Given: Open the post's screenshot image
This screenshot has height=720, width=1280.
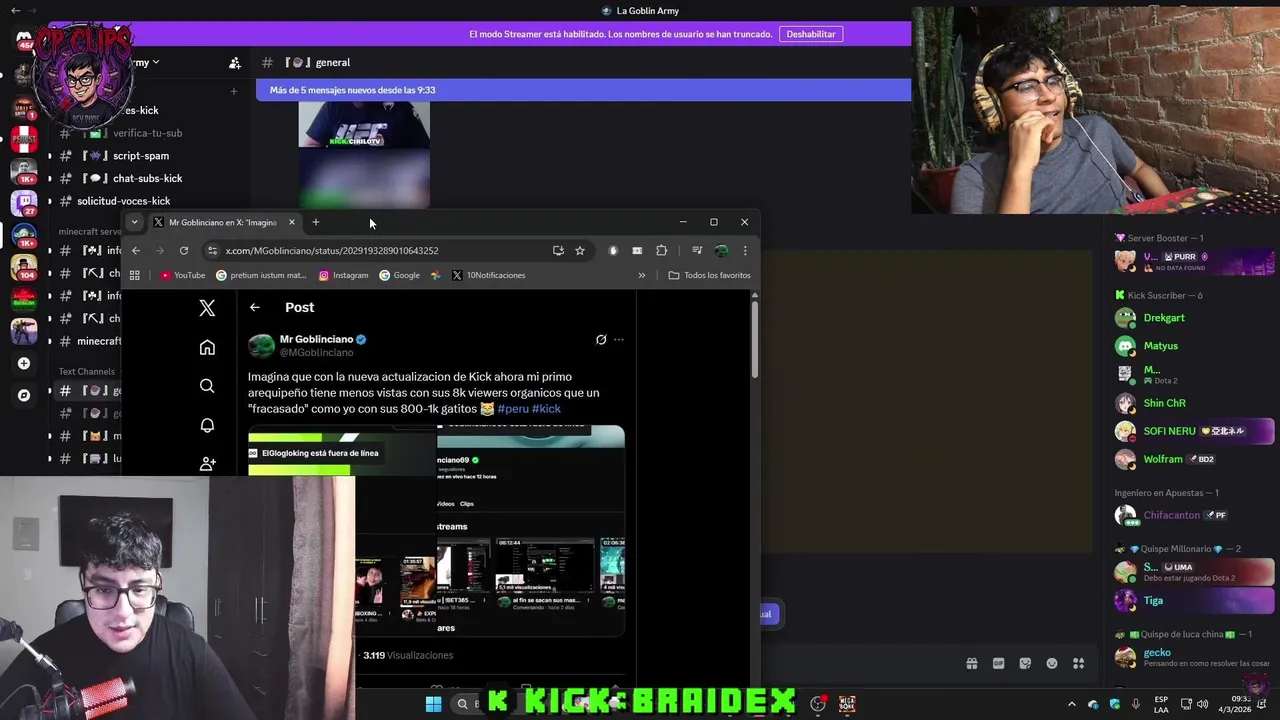Looking at the screenshot, I should click(436, 531).
